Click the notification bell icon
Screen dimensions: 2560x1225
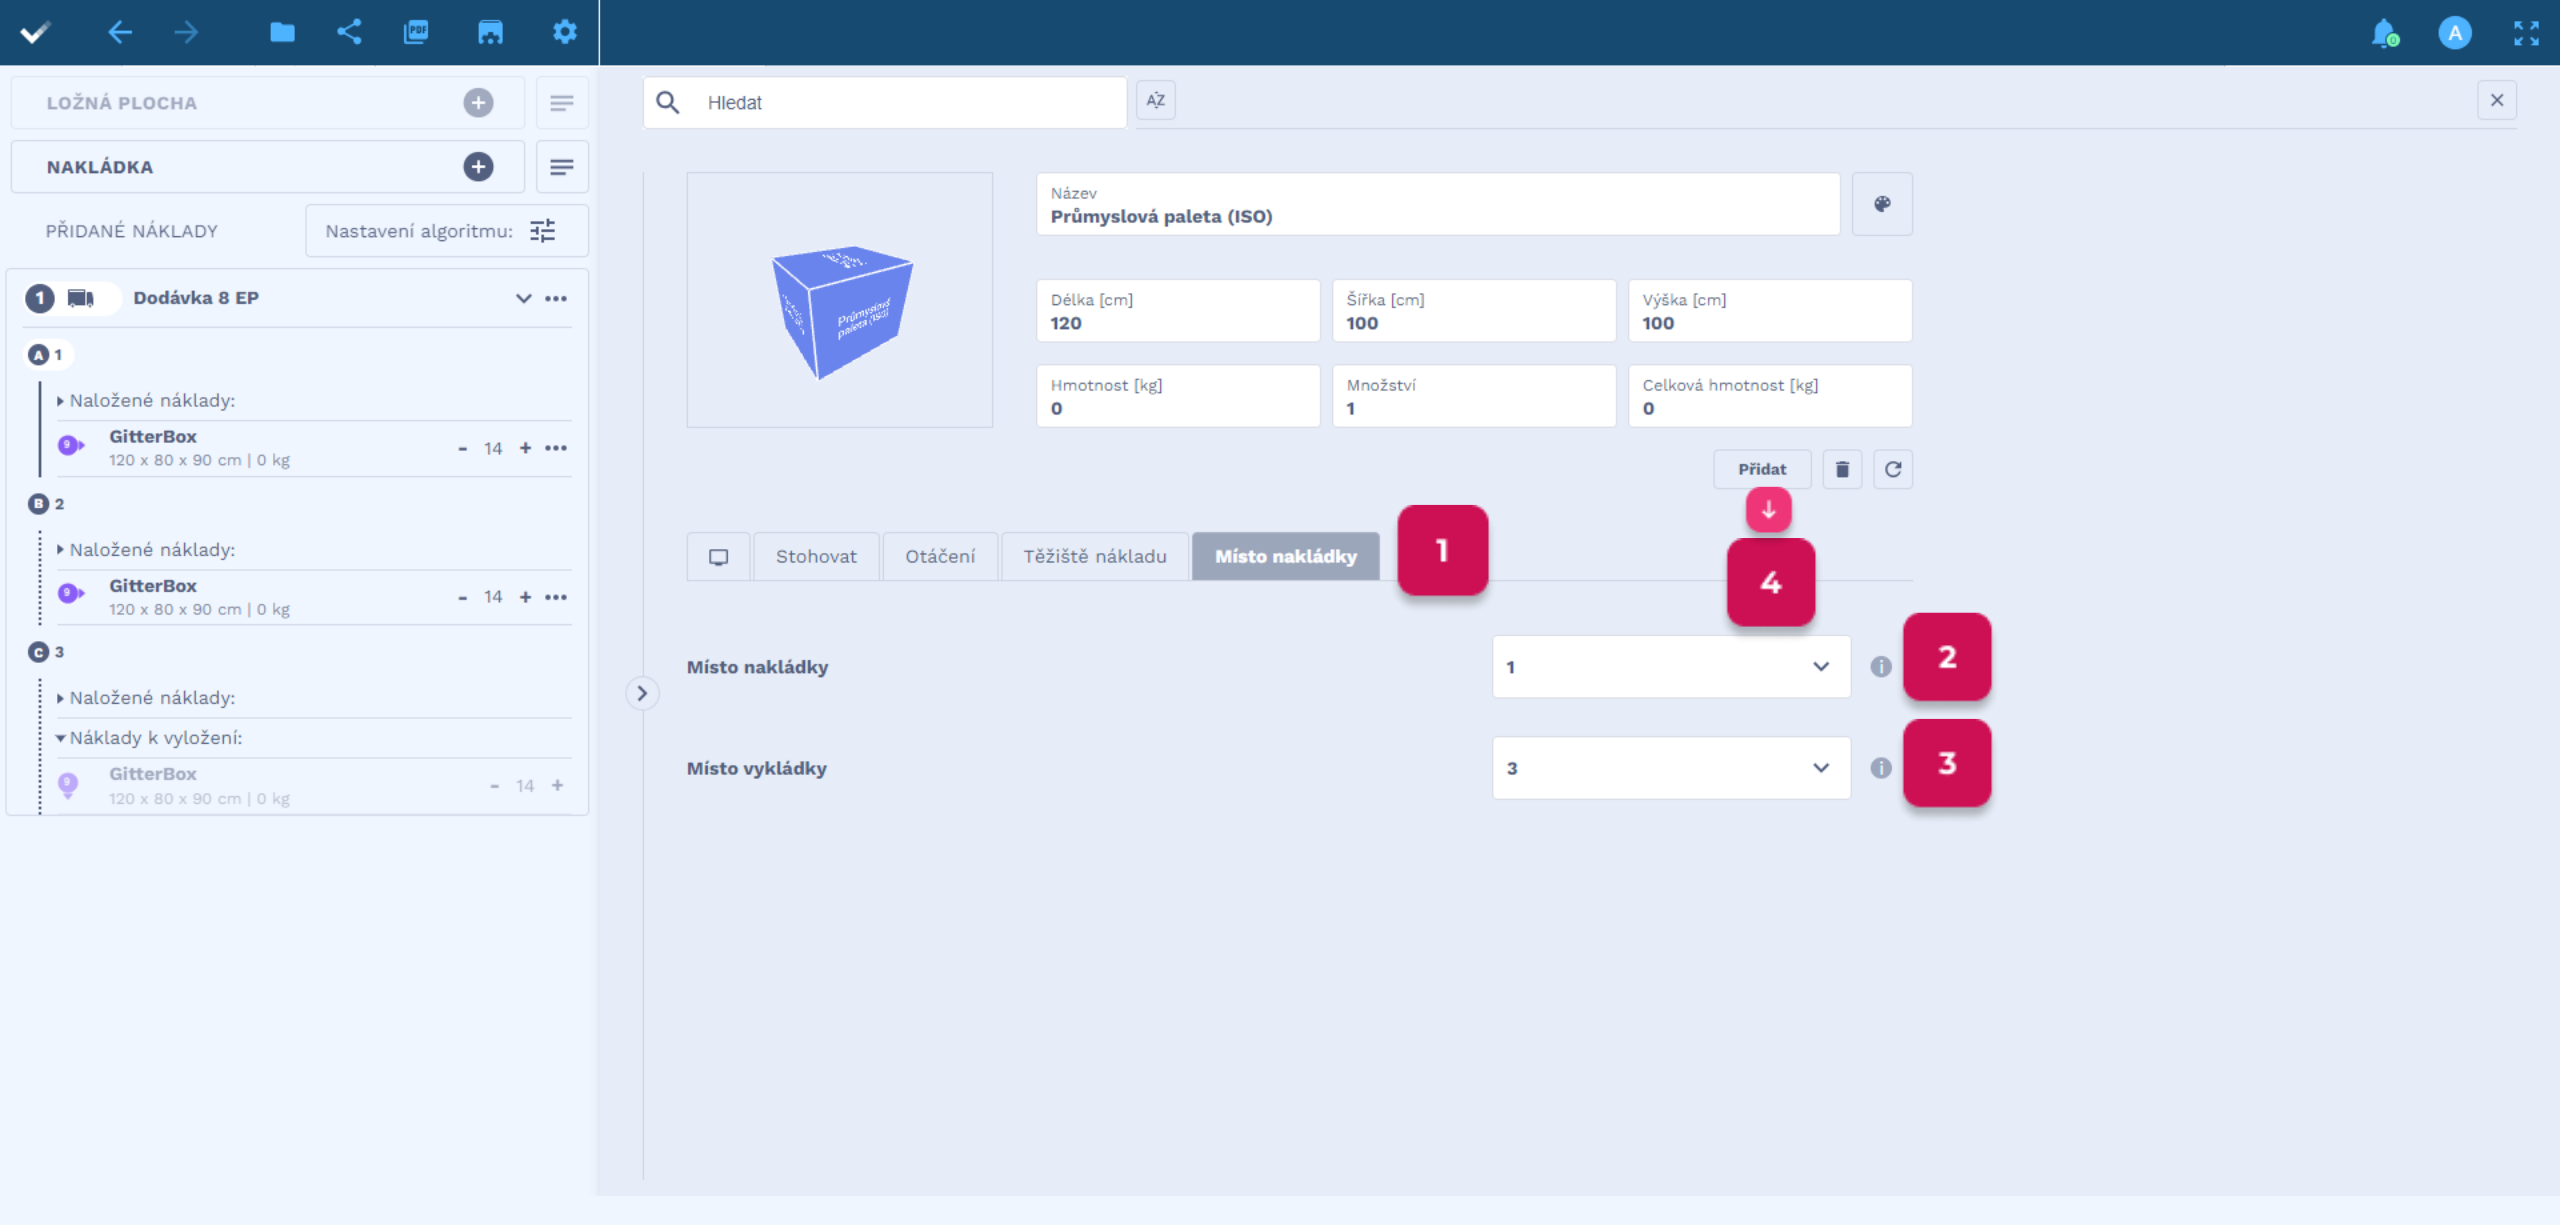(x=2384, y=33)
